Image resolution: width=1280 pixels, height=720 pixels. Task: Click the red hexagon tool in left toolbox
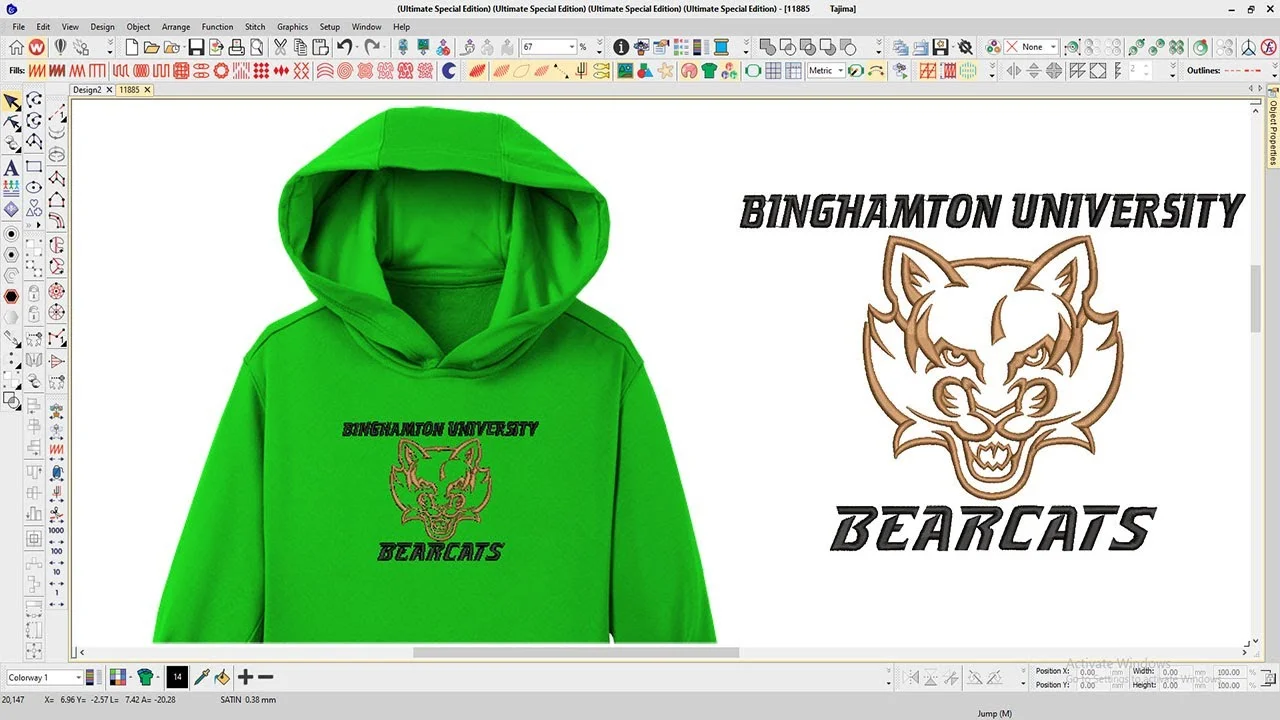[11, 297]
